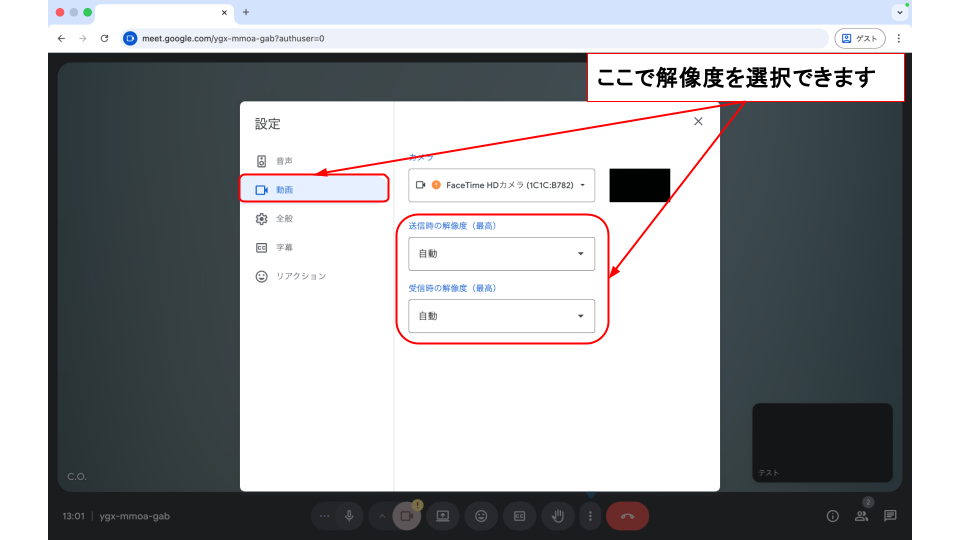960x540 pixels.
Task: Close the 設定 dialog with X
Action: (698, 121)
